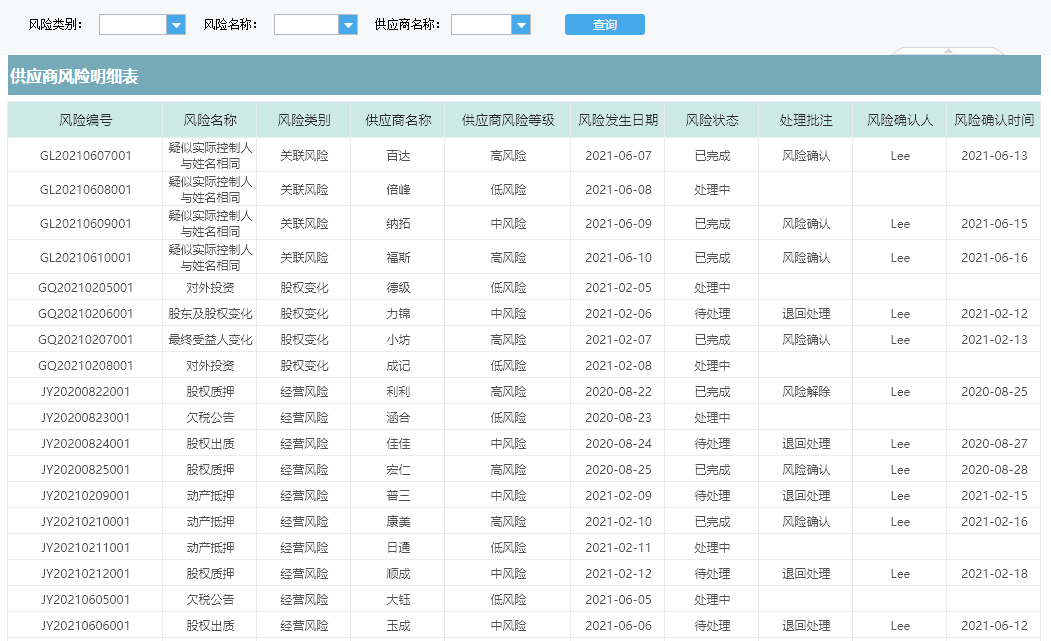Click 最终受益人变化 risk name cell
The height and width of the screenshot is (641, 1051).
coord(210,340)
